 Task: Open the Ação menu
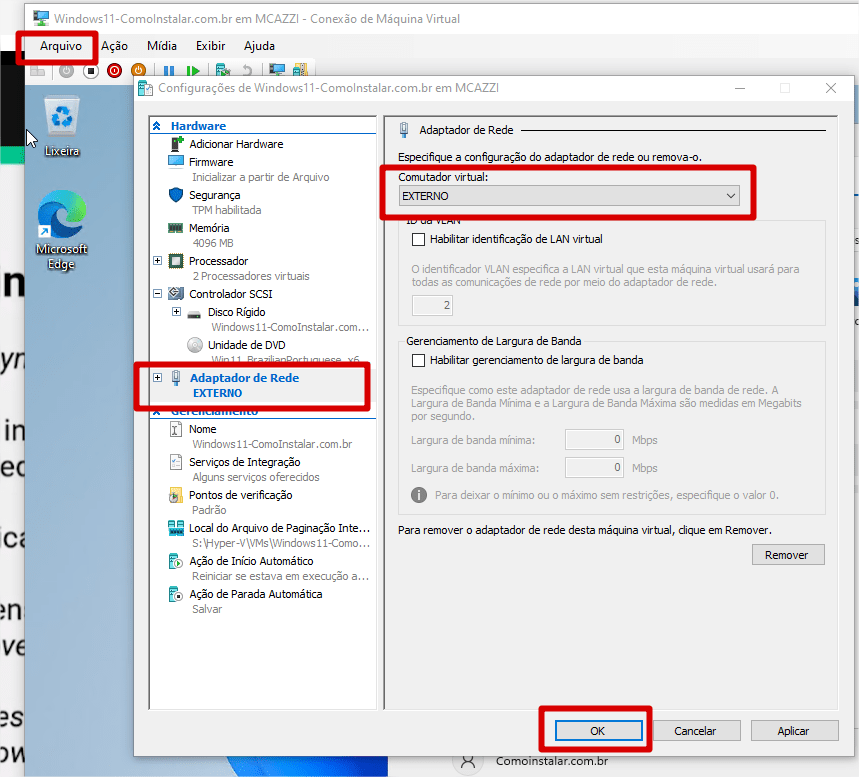114,46
